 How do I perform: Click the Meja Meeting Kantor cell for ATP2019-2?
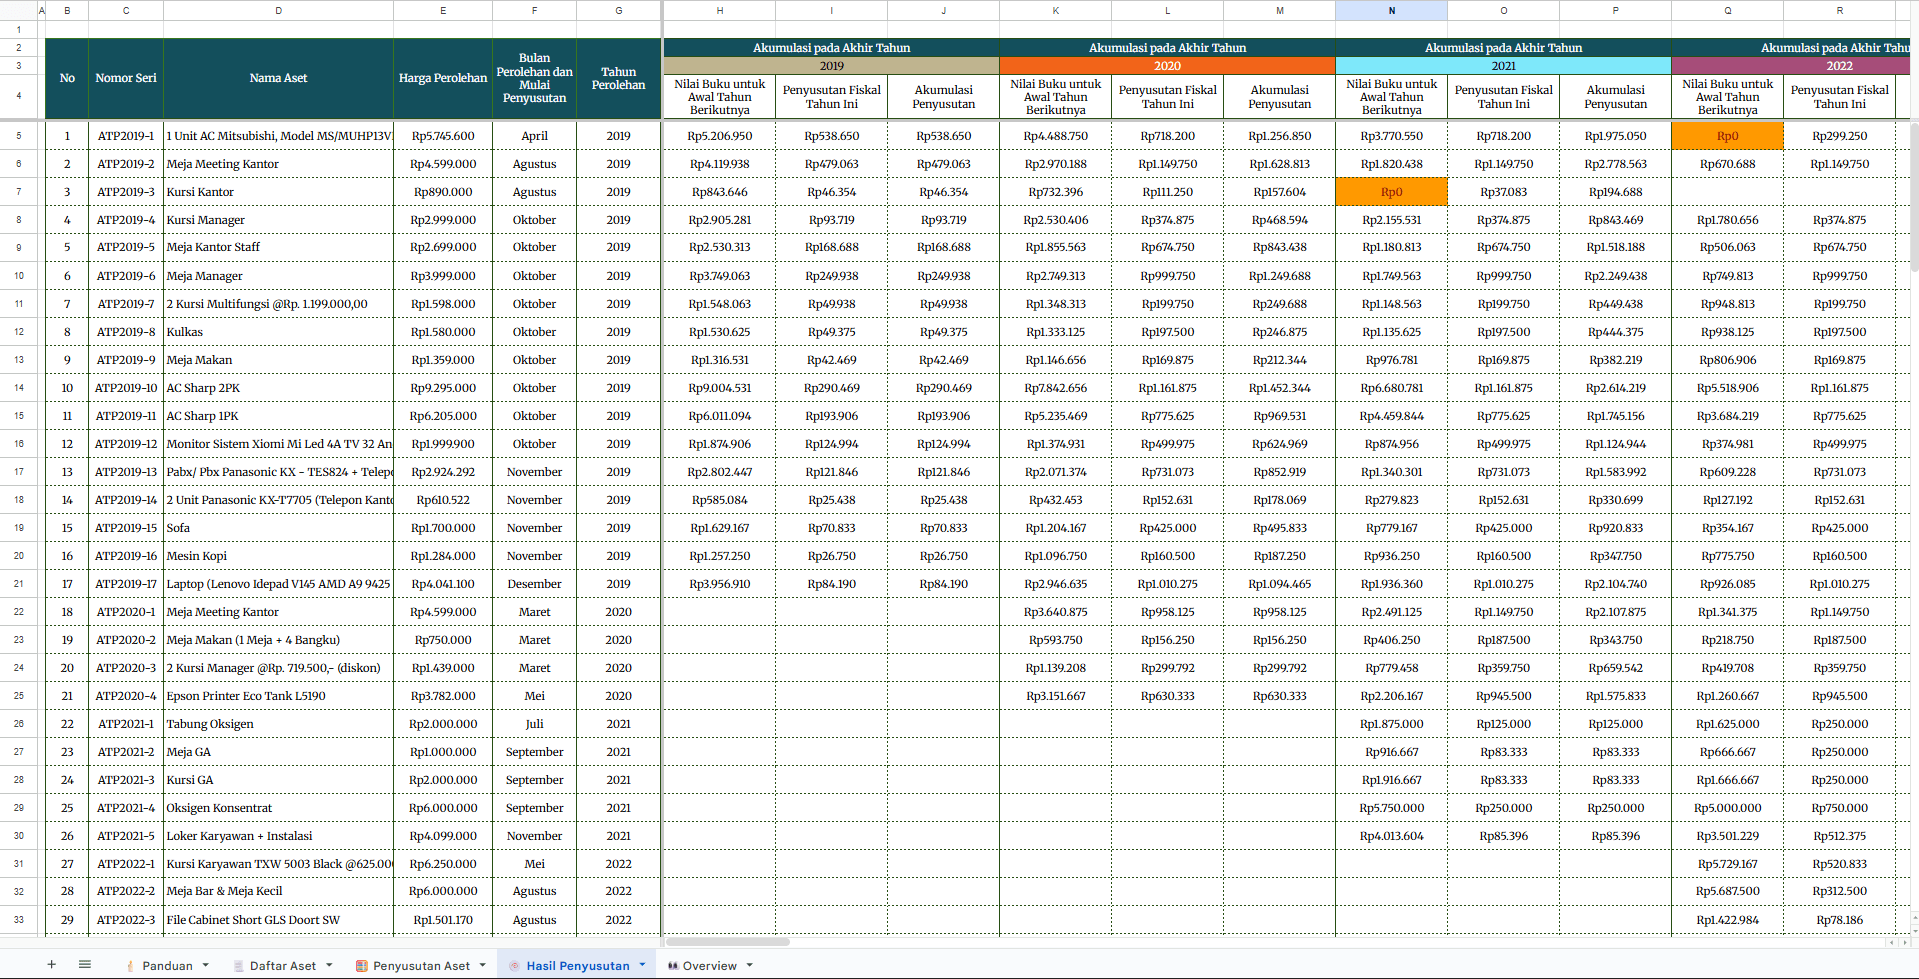pos(278,163)
